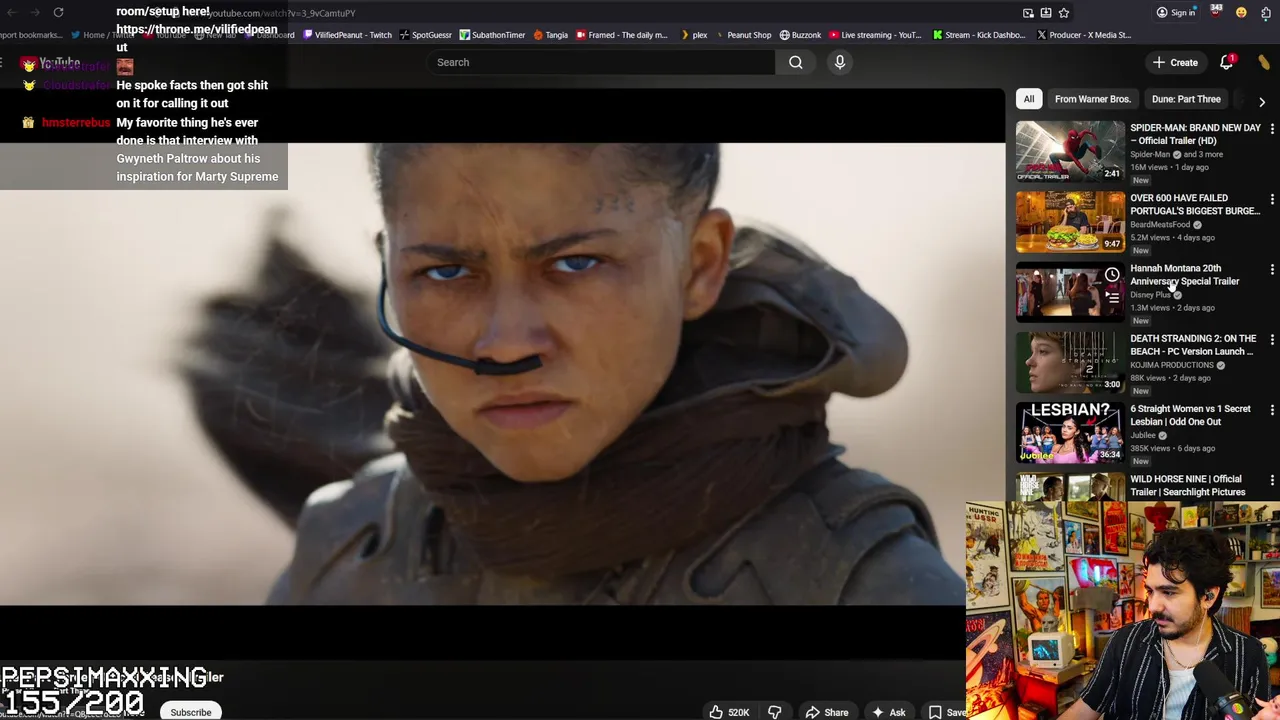The width and height of the screenshot is (1280, 720).
Task: Click the Death Stranding 2 video title
Action: [1193, 345]
